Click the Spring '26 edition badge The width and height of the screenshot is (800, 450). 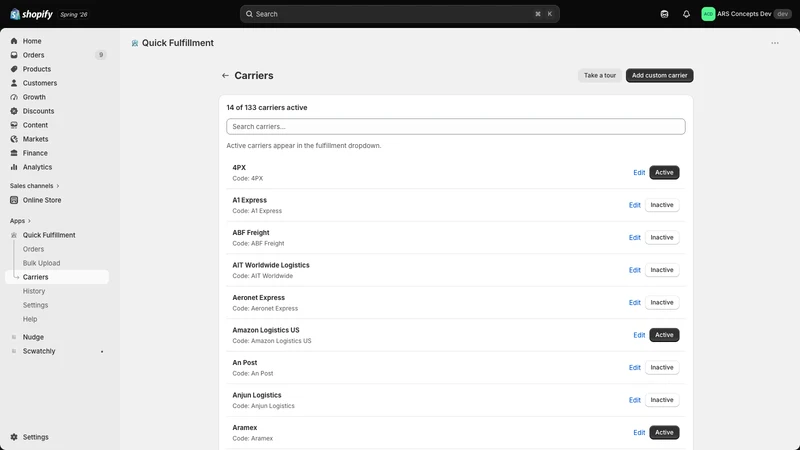click(x=73, y=15)
